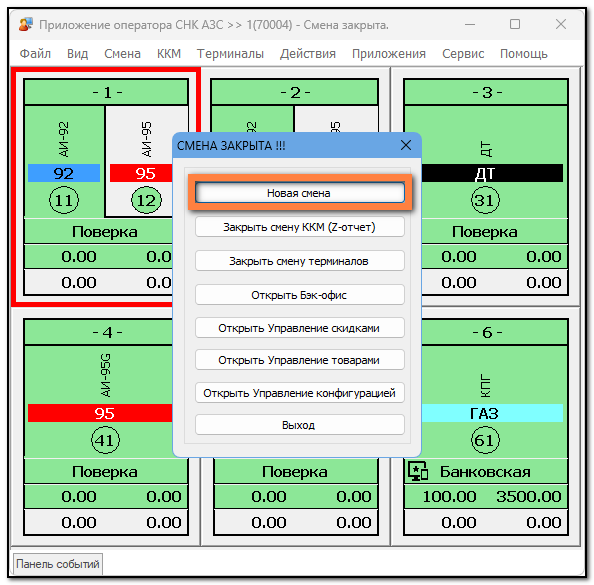Viewport: 594px width, 585px height.
Task: Start a new shift with Новая смена
Action: coord(300,193)
